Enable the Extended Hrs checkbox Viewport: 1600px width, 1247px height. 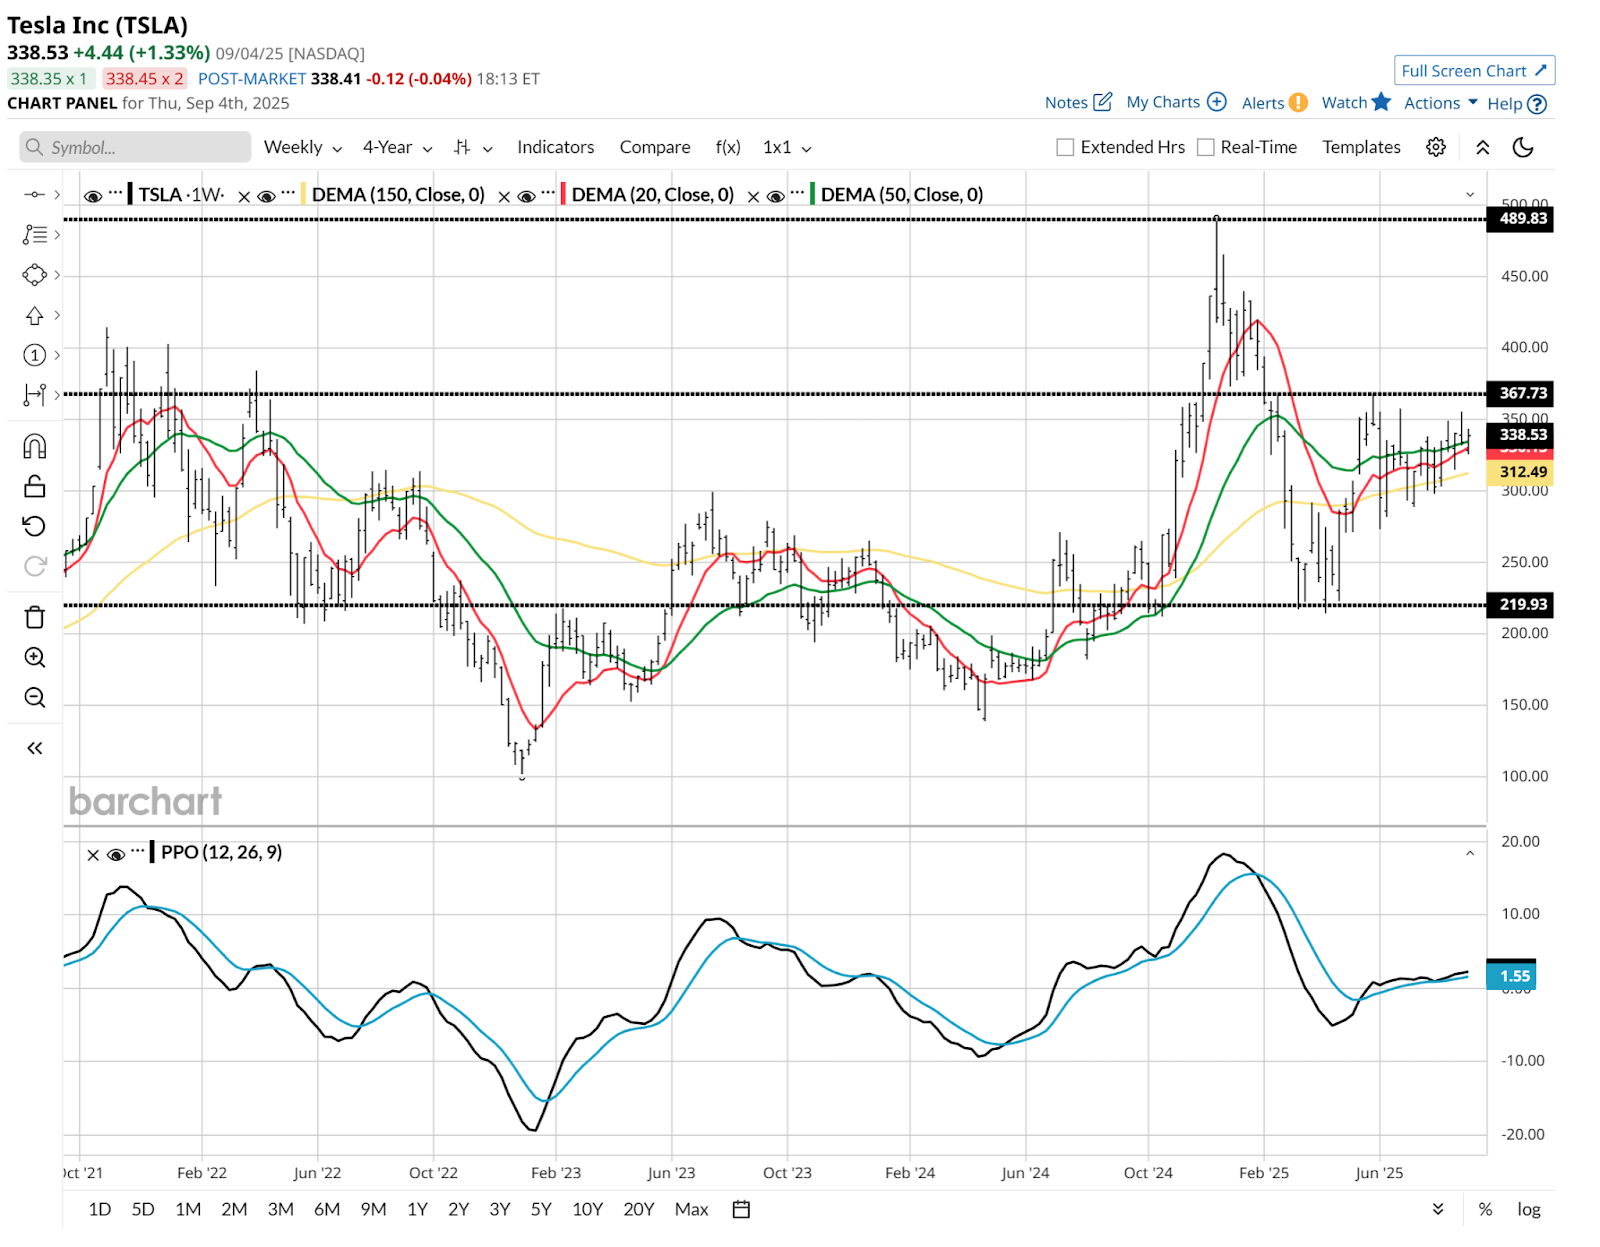click(x=1065, y=147)
